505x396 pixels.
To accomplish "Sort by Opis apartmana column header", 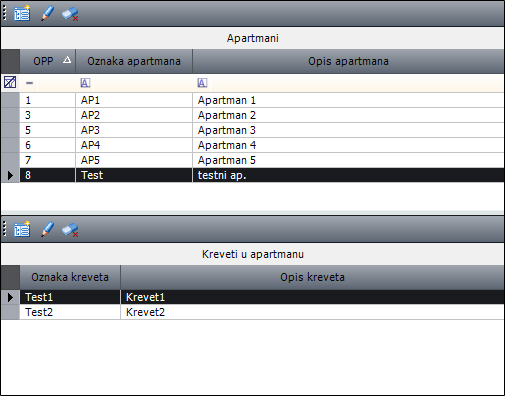I will pos(348,61).
